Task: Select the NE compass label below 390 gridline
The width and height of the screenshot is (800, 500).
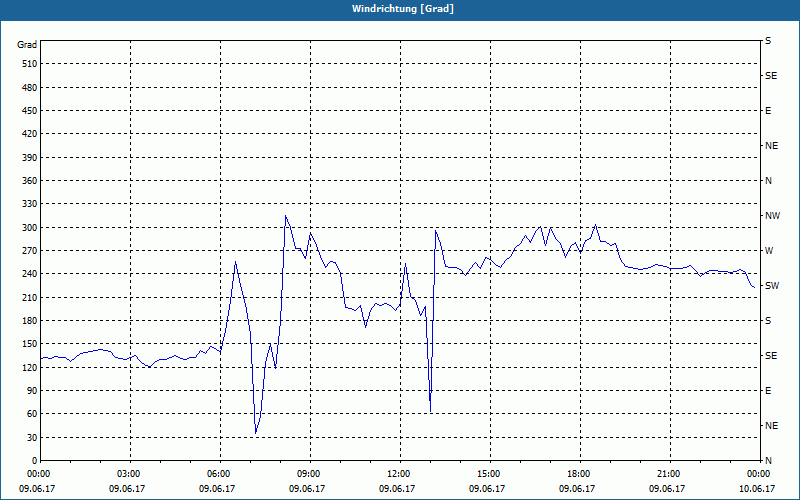Action: pyautogui.click(x=771, y=146)
